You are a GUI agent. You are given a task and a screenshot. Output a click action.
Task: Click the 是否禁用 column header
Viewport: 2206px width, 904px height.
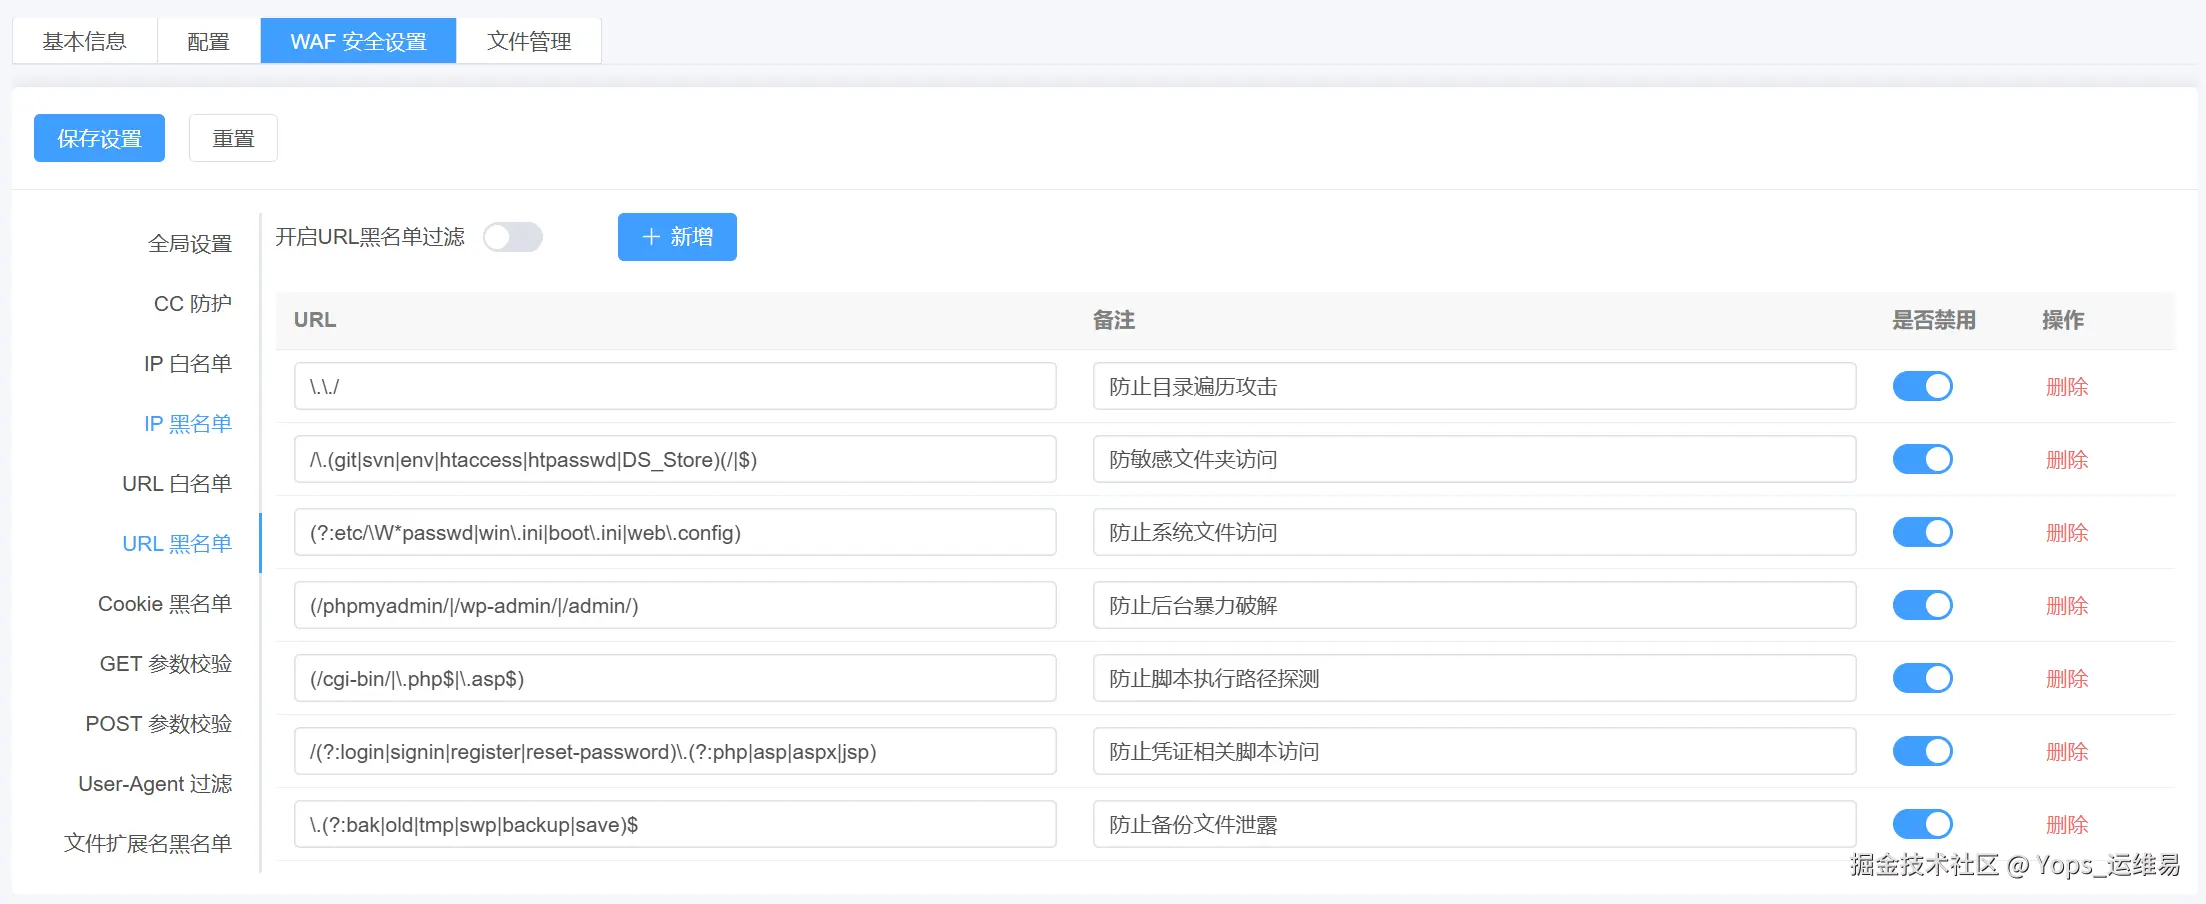point(1934,320)
